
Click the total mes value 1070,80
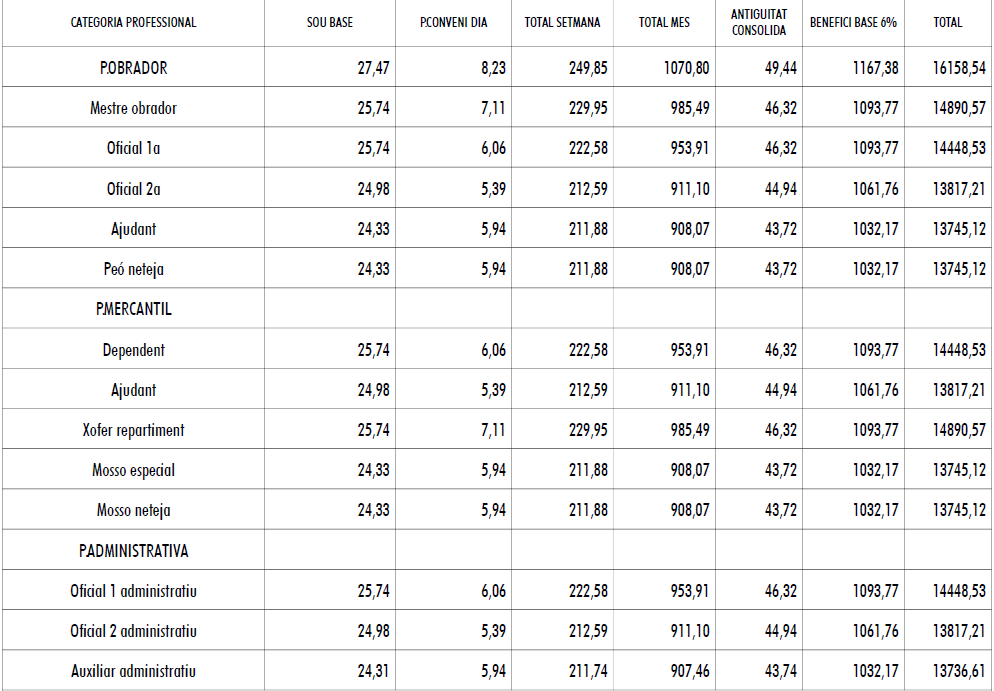click(x=686, y=69)
